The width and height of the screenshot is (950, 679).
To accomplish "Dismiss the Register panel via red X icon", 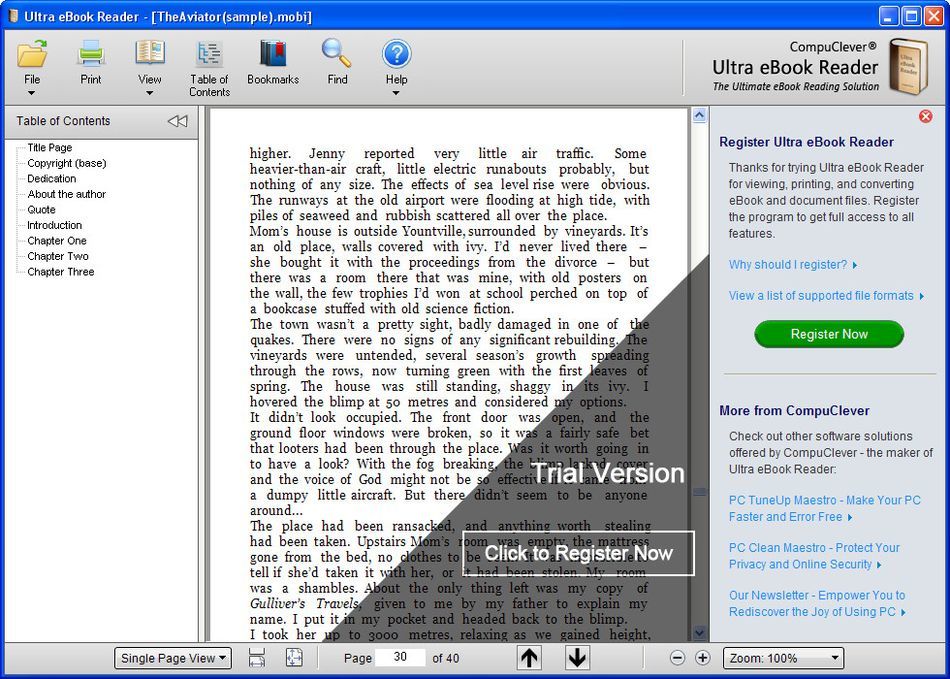I will point(926,116).
